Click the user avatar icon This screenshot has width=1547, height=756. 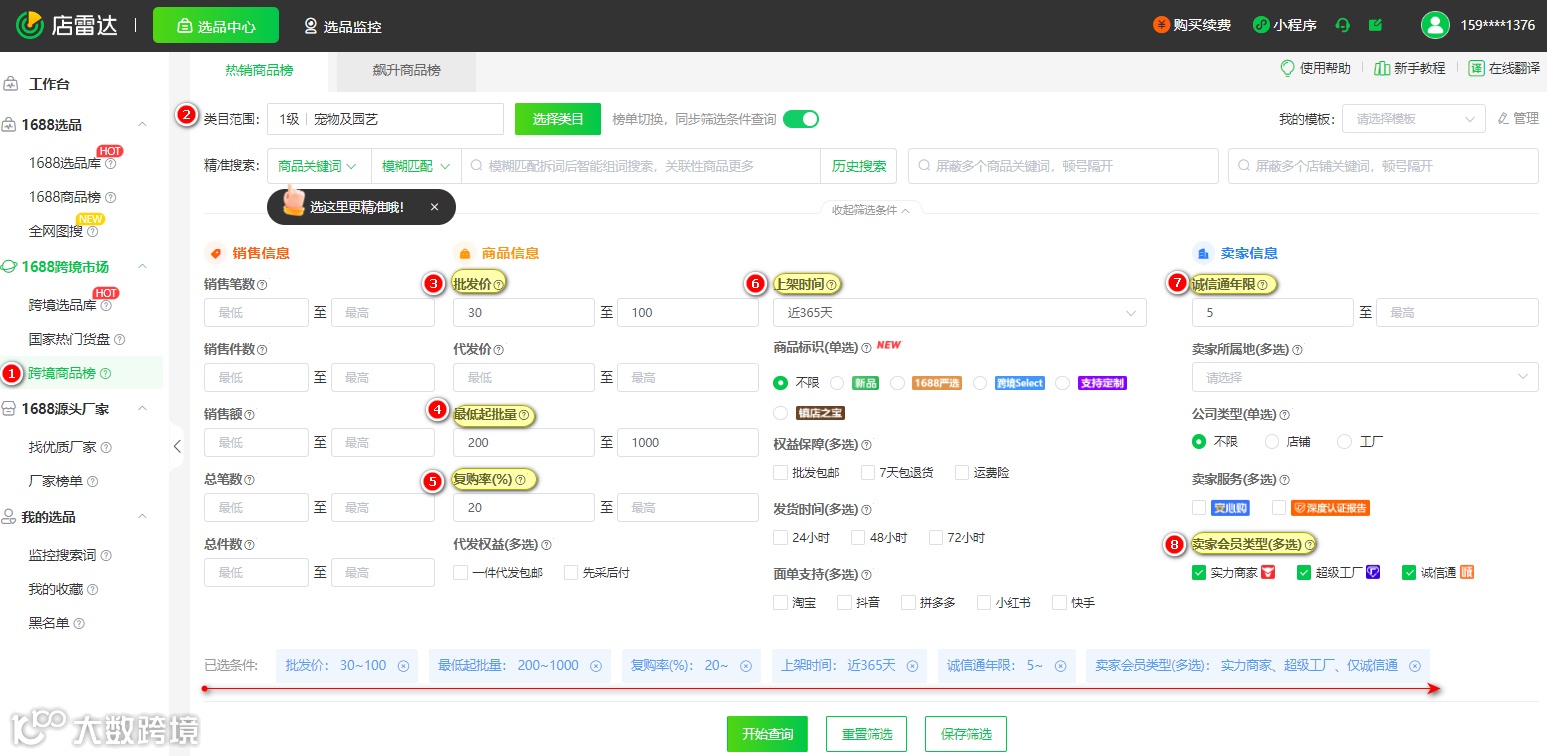(1435, 25)
